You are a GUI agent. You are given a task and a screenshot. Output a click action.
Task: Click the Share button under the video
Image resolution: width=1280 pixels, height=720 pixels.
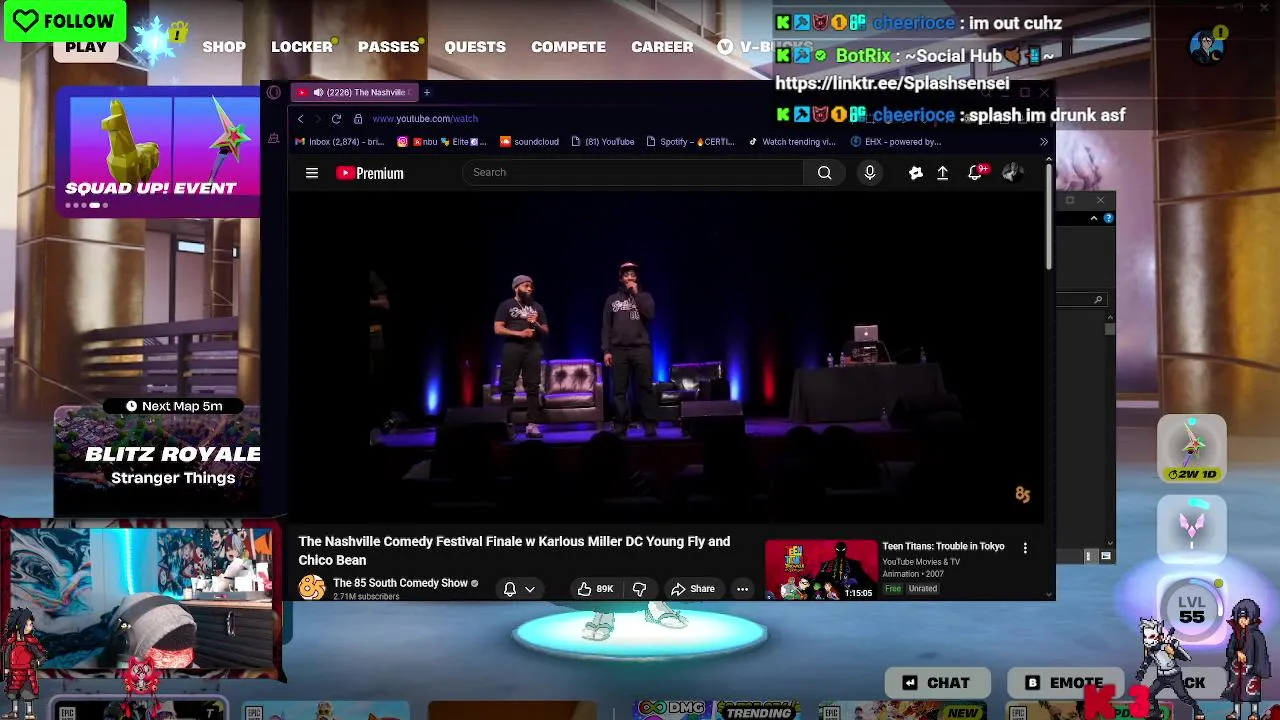[693, 589]
